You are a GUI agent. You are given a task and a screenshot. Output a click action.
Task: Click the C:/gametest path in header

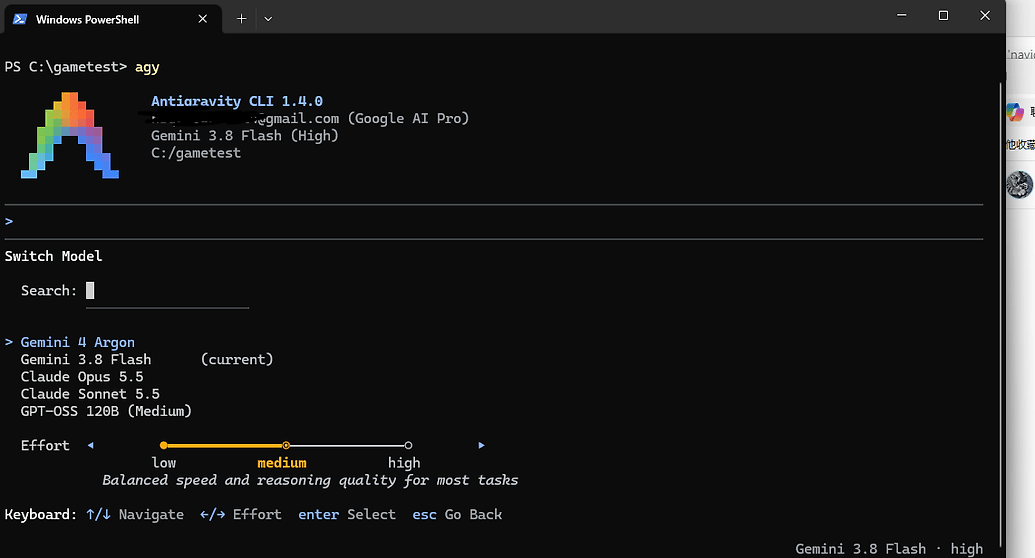pos(196,153)
